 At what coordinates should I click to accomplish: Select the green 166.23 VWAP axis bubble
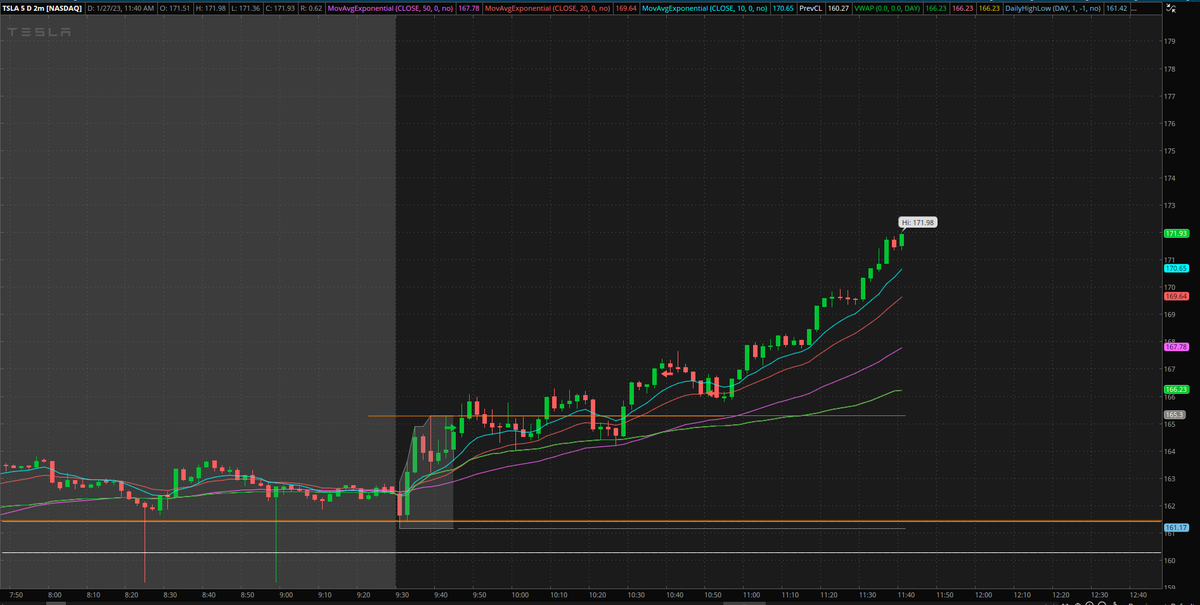1175,389
